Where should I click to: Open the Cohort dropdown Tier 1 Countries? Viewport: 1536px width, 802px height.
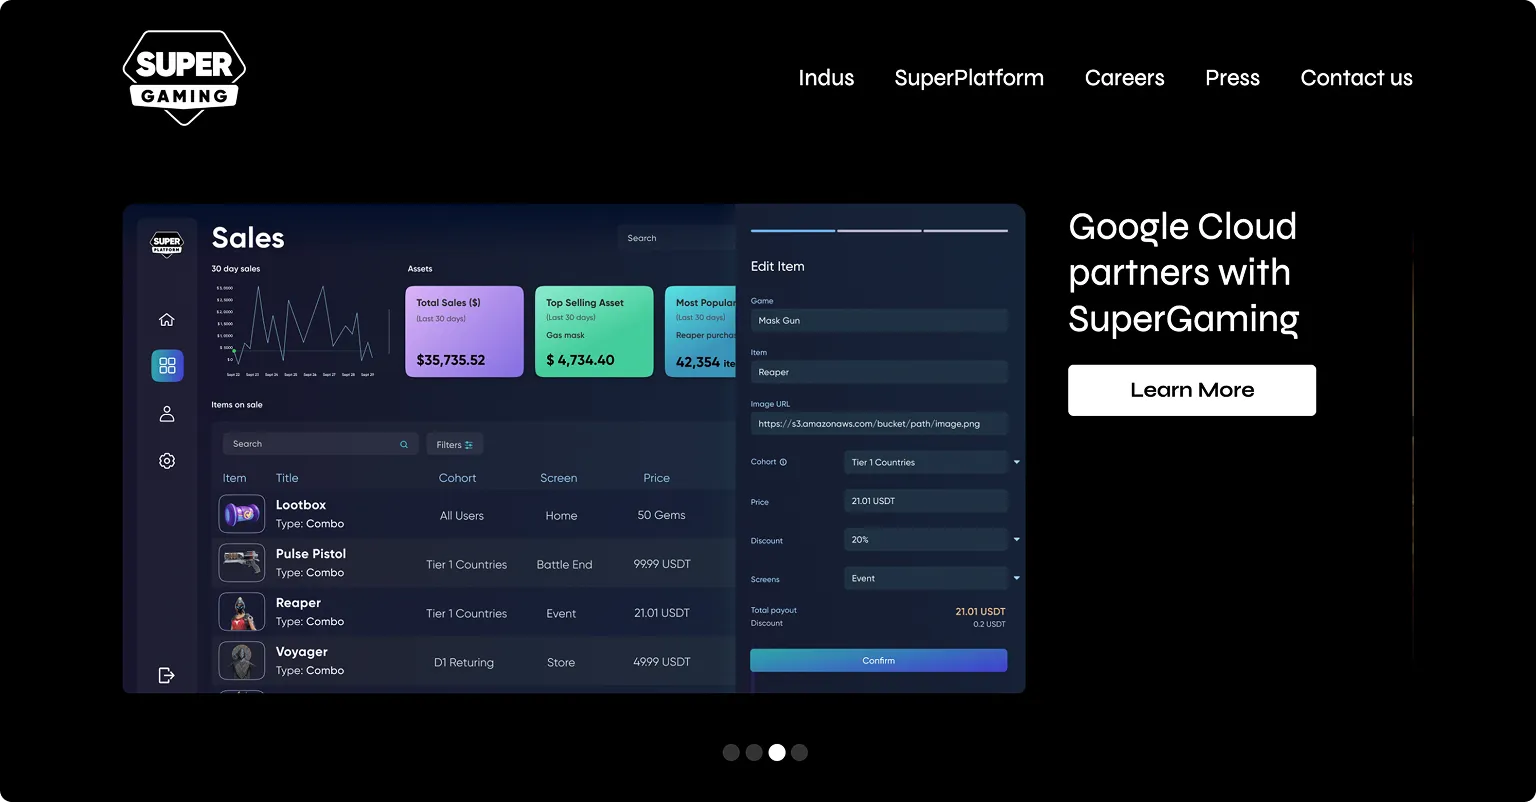tap(932, 462)
